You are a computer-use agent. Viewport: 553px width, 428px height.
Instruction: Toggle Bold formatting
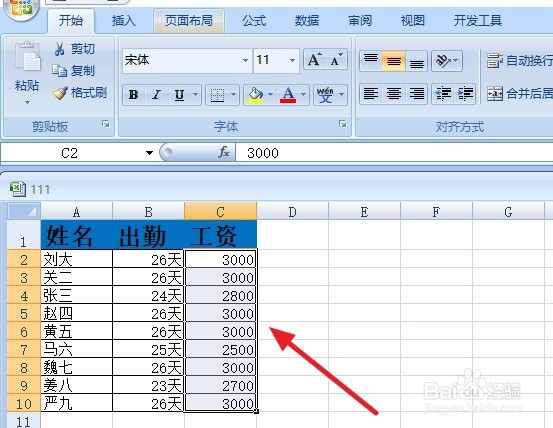click(133, 94)
